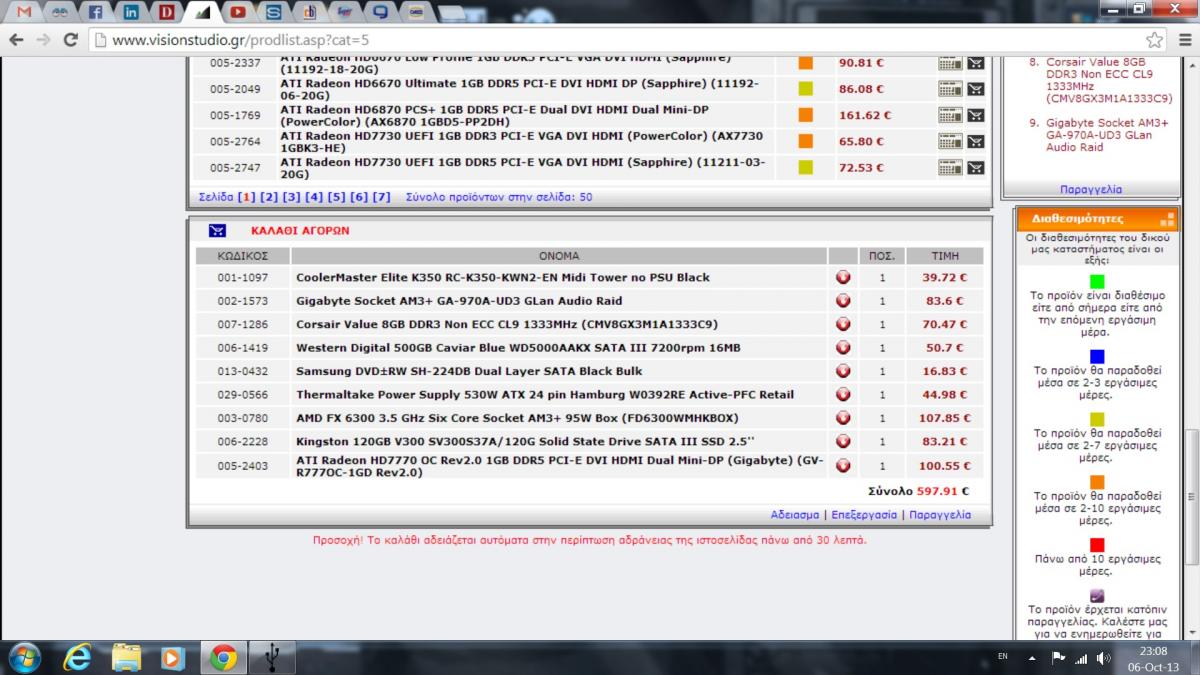Go back using browser back arrow
The width and height of the screenshot is (1200, 675).
point(16,40)
